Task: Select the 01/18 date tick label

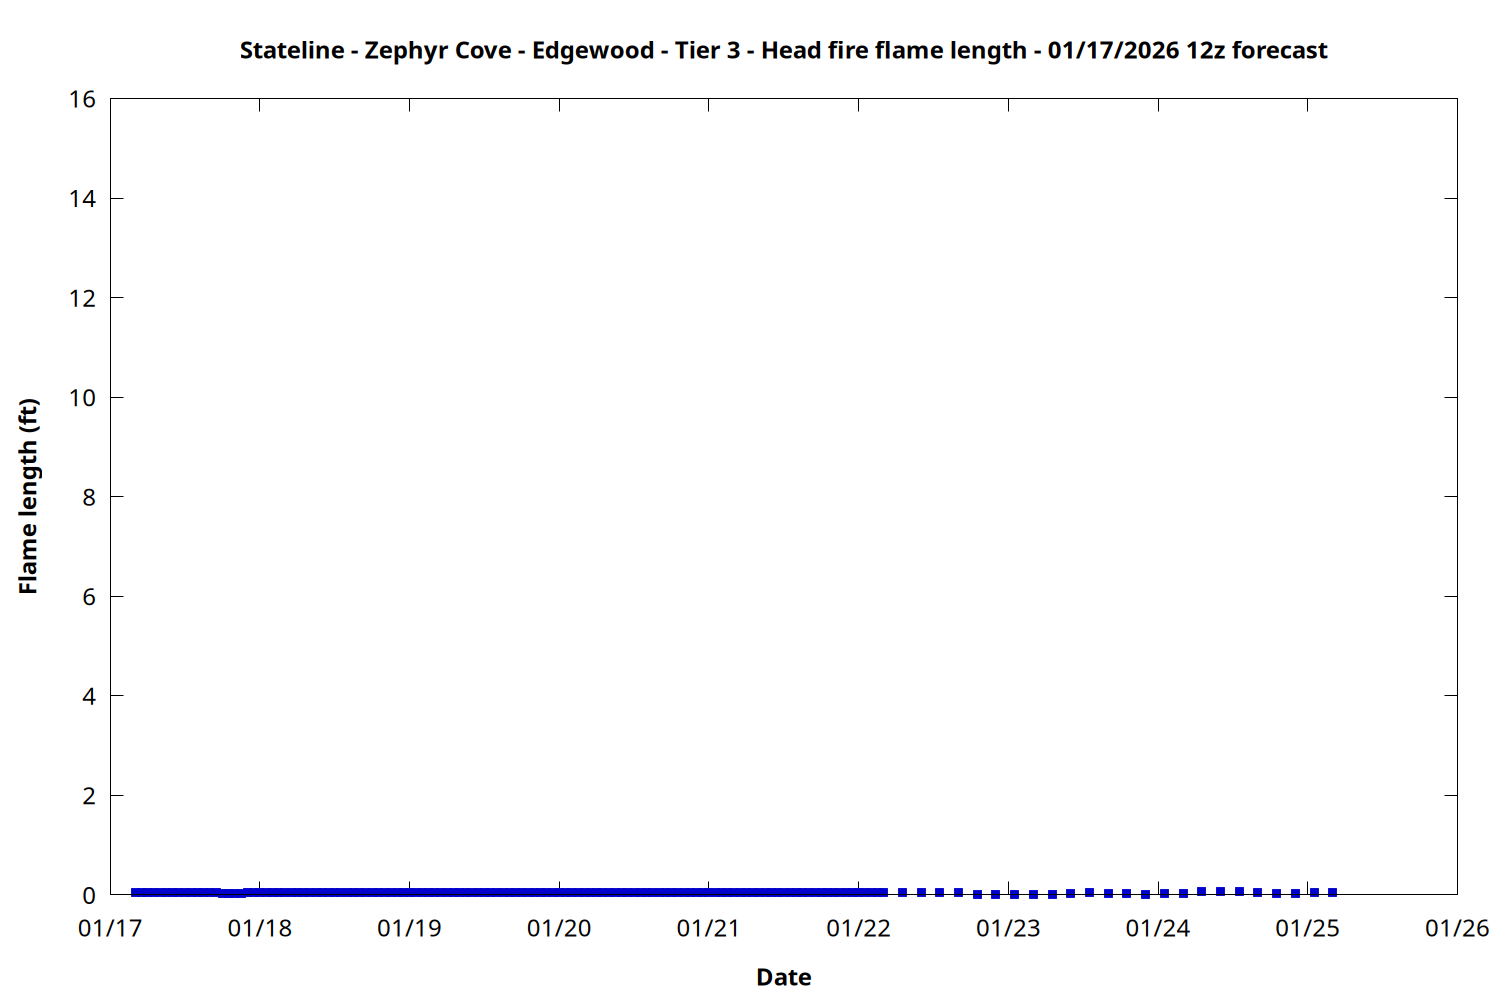Action: [260, 928]
